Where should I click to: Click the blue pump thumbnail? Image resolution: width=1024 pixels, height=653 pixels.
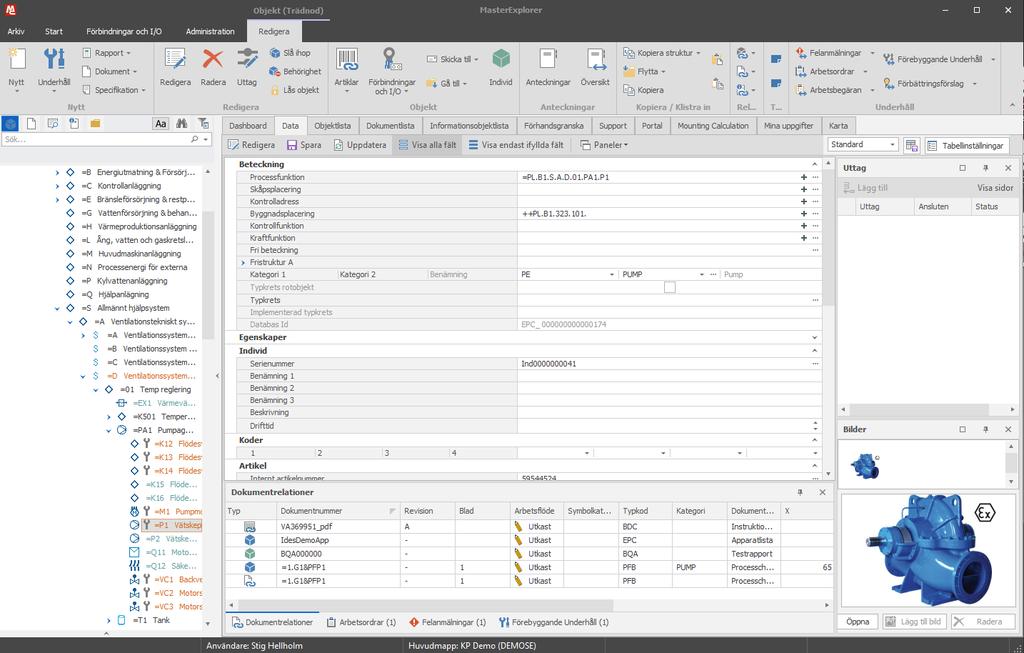[x=865, y=466]
